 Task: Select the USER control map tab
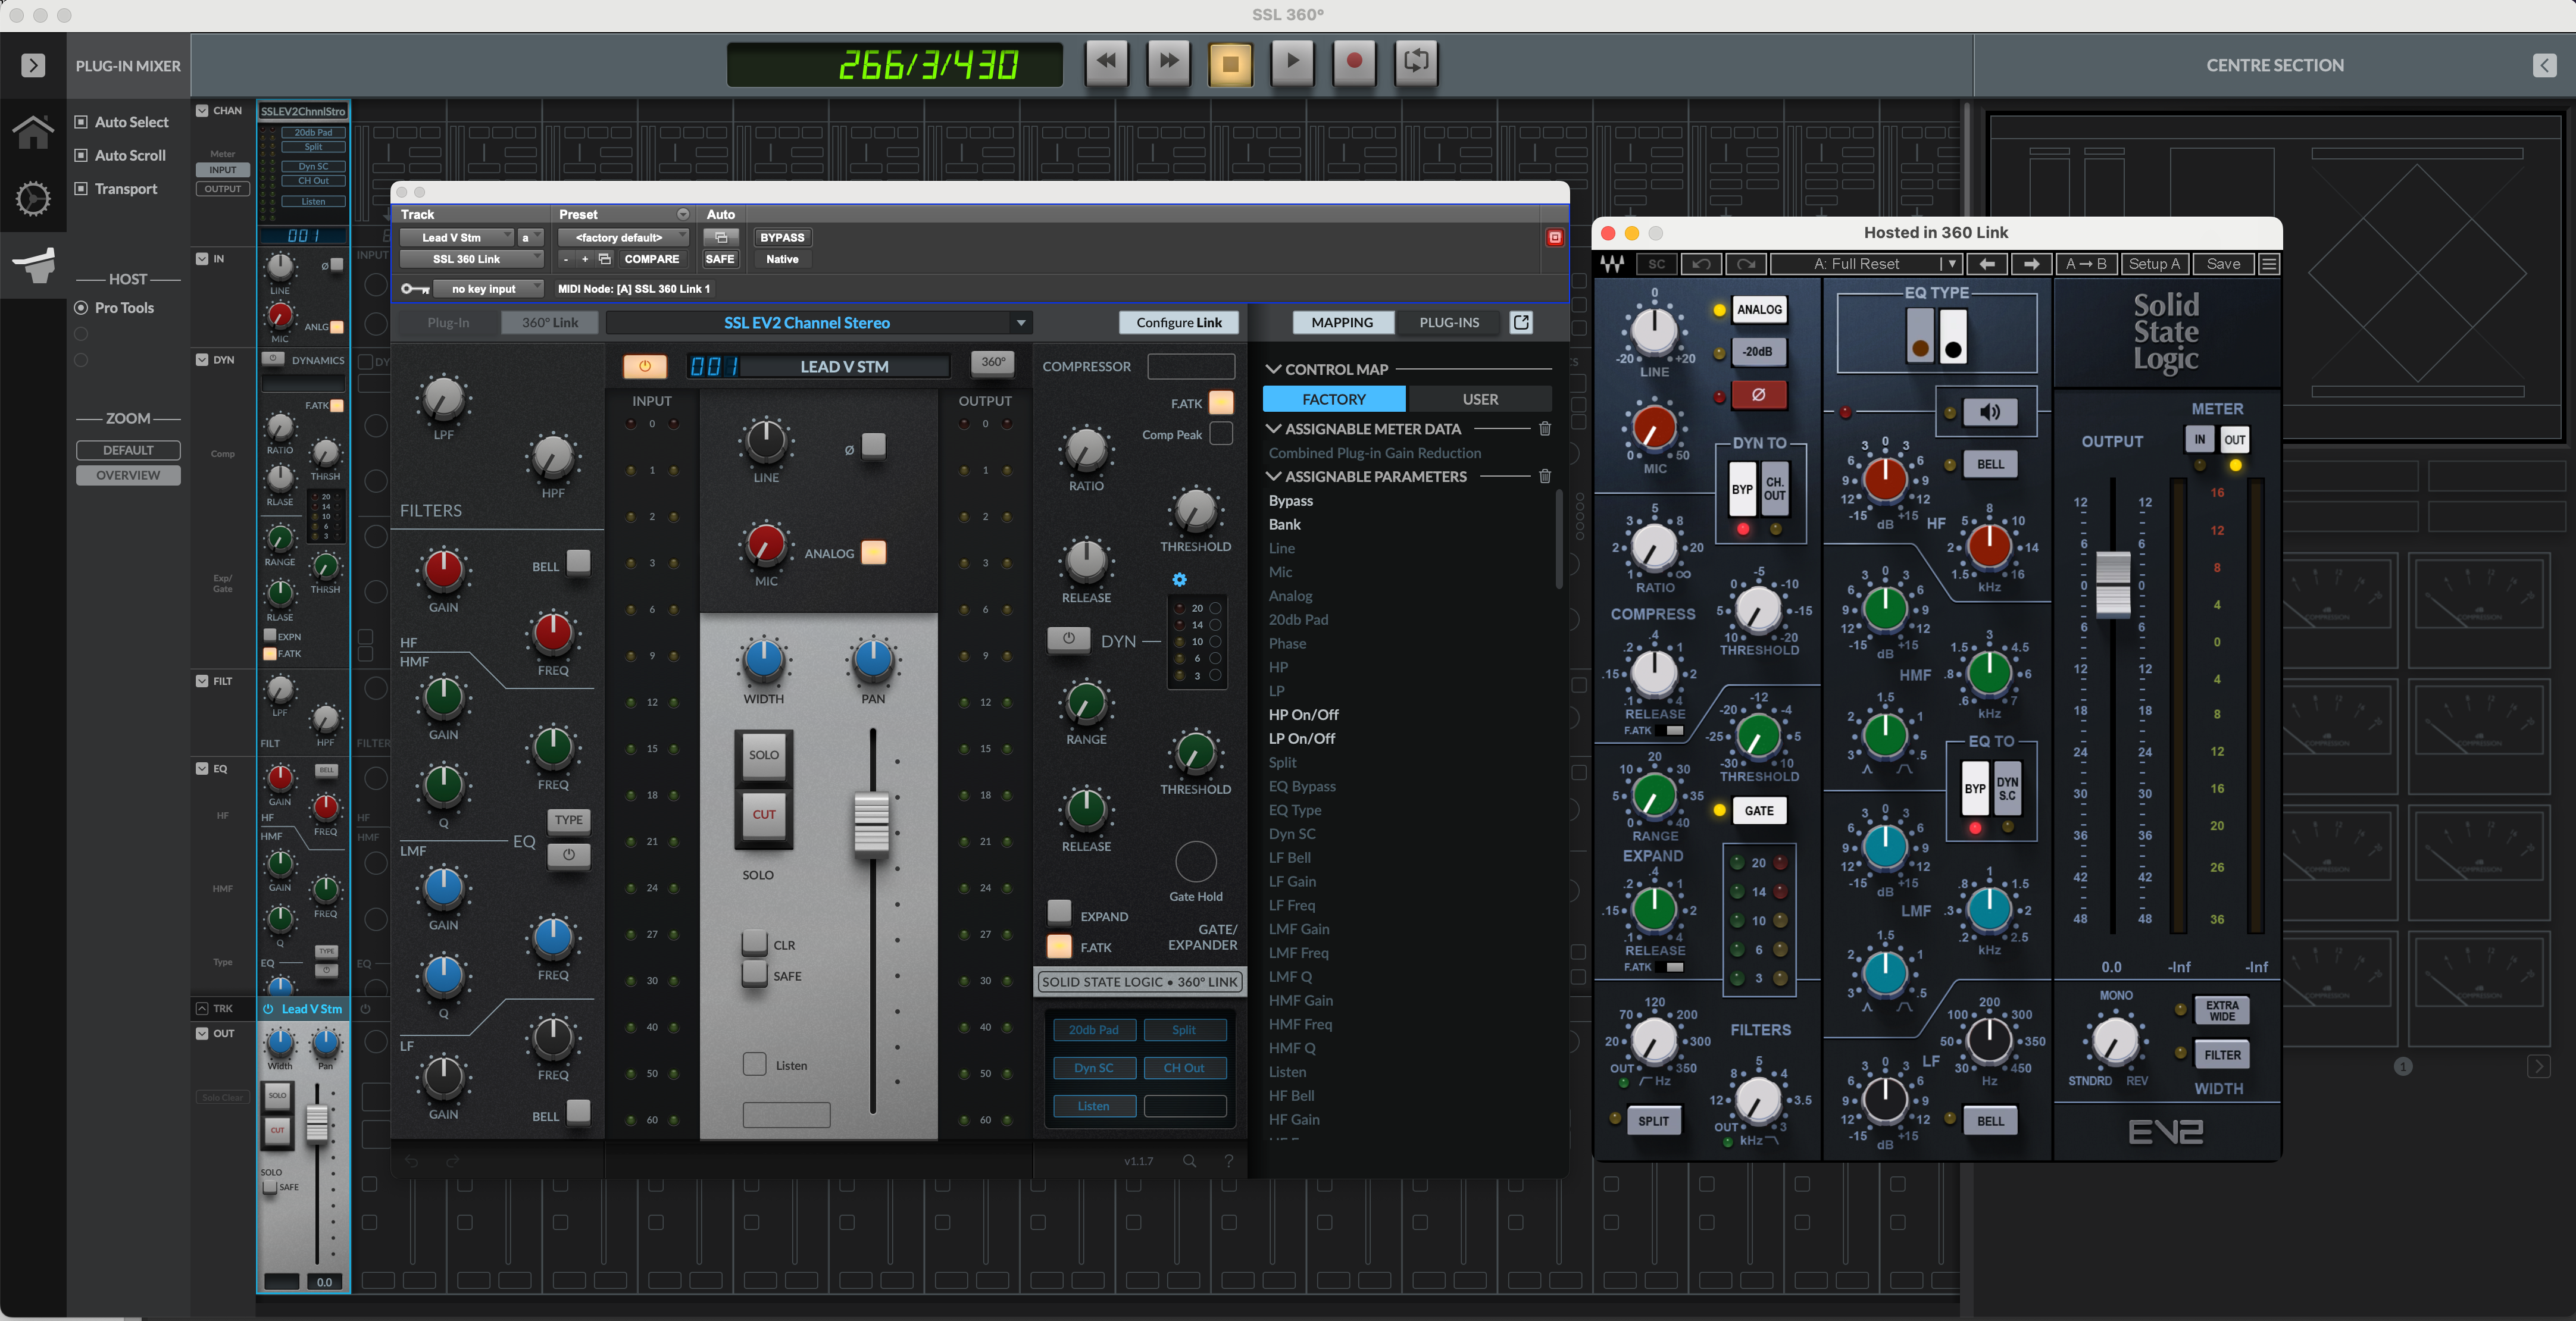coord(1480,399)
